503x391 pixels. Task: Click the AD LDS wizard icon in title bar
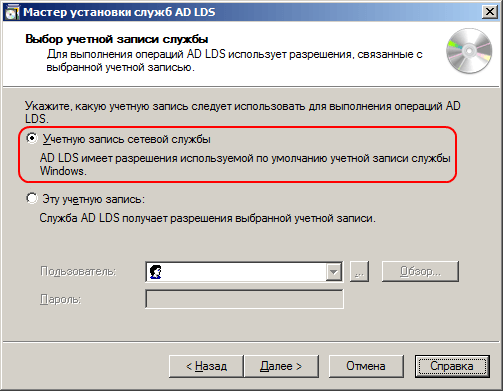coord(12,12)
